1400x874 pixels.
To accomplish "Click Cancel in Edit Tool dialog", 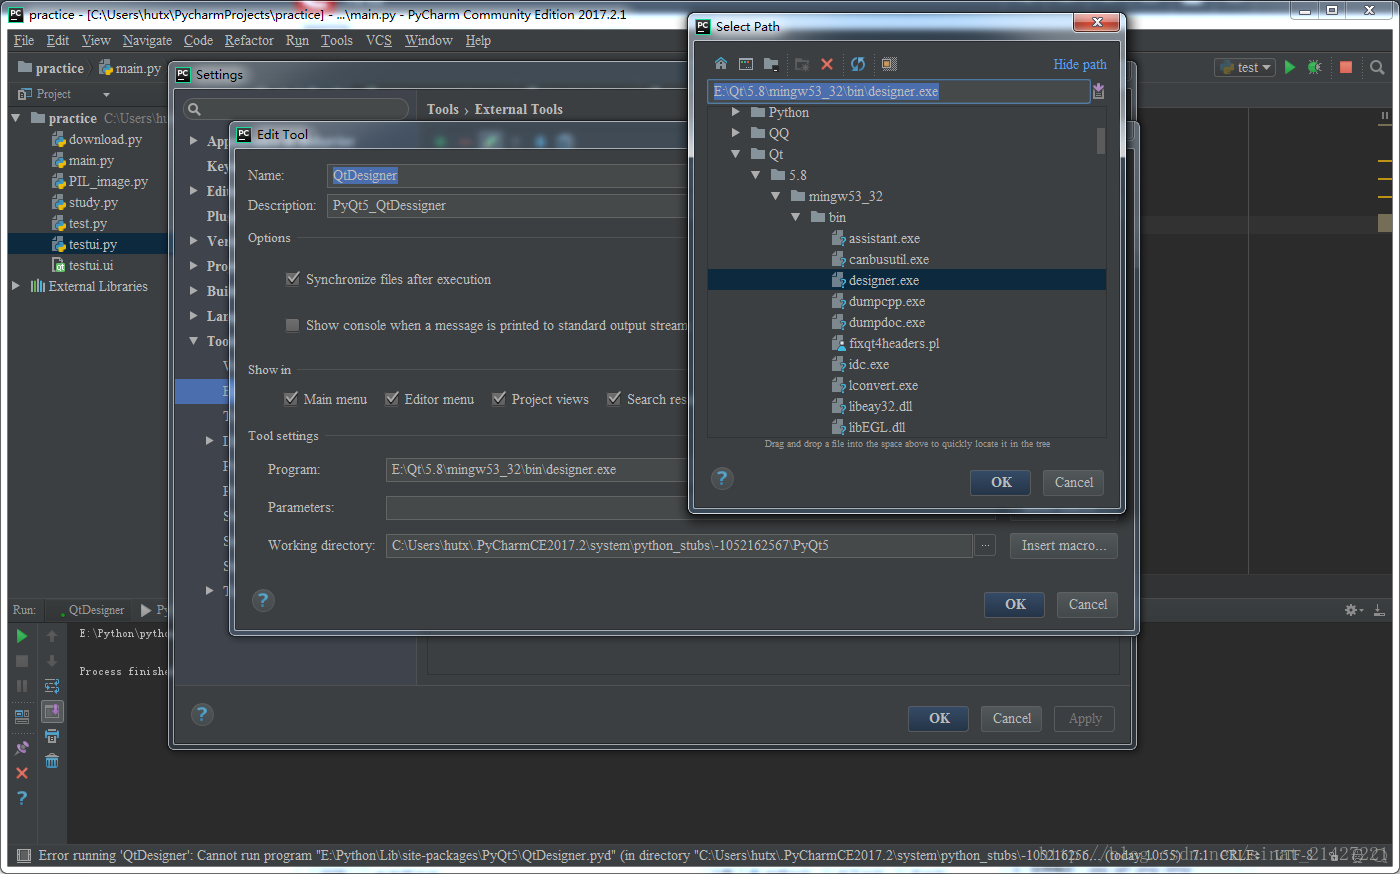I will pyautogui.click(x=1088, y=604).
